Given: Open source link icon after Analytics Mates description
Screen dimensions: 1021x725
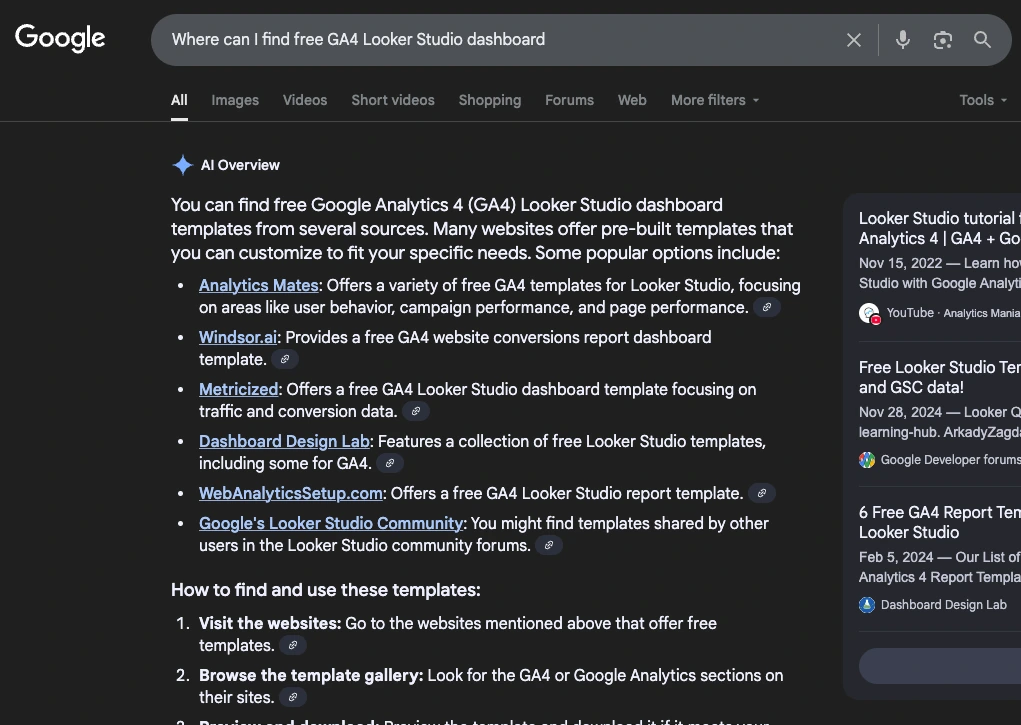Looking at the screenshot, I should pyautogui.click(x=767, y=307).
